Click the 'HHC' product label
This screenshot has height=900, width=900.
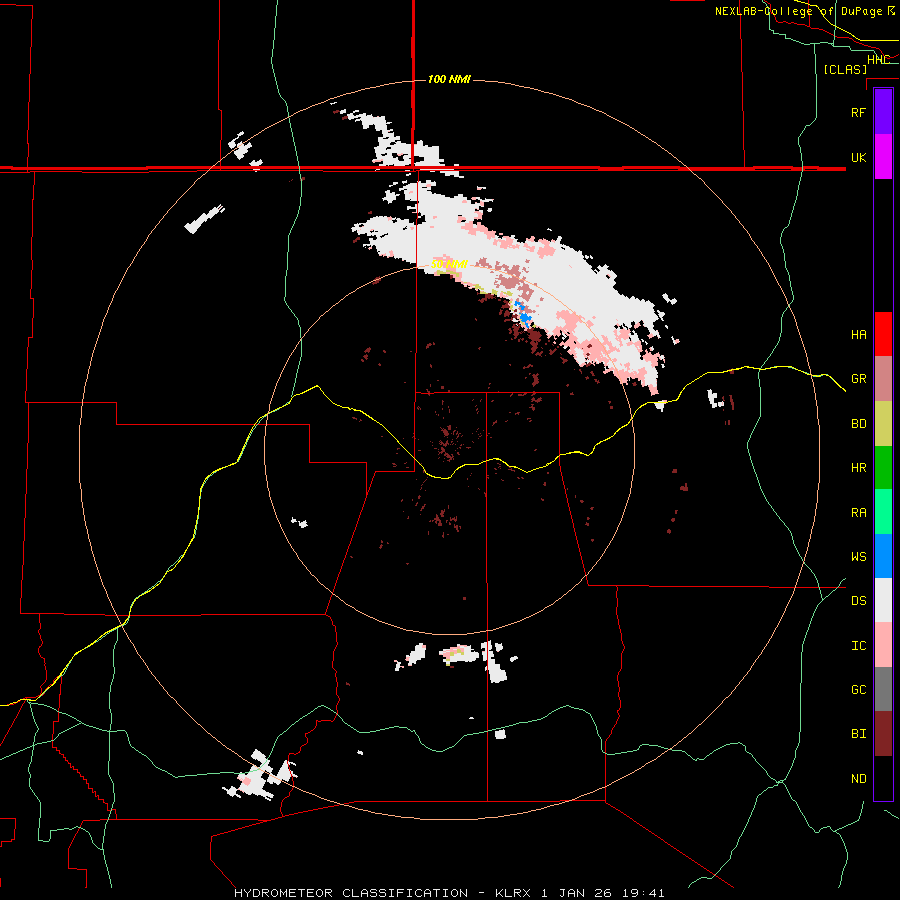[878, 60]
